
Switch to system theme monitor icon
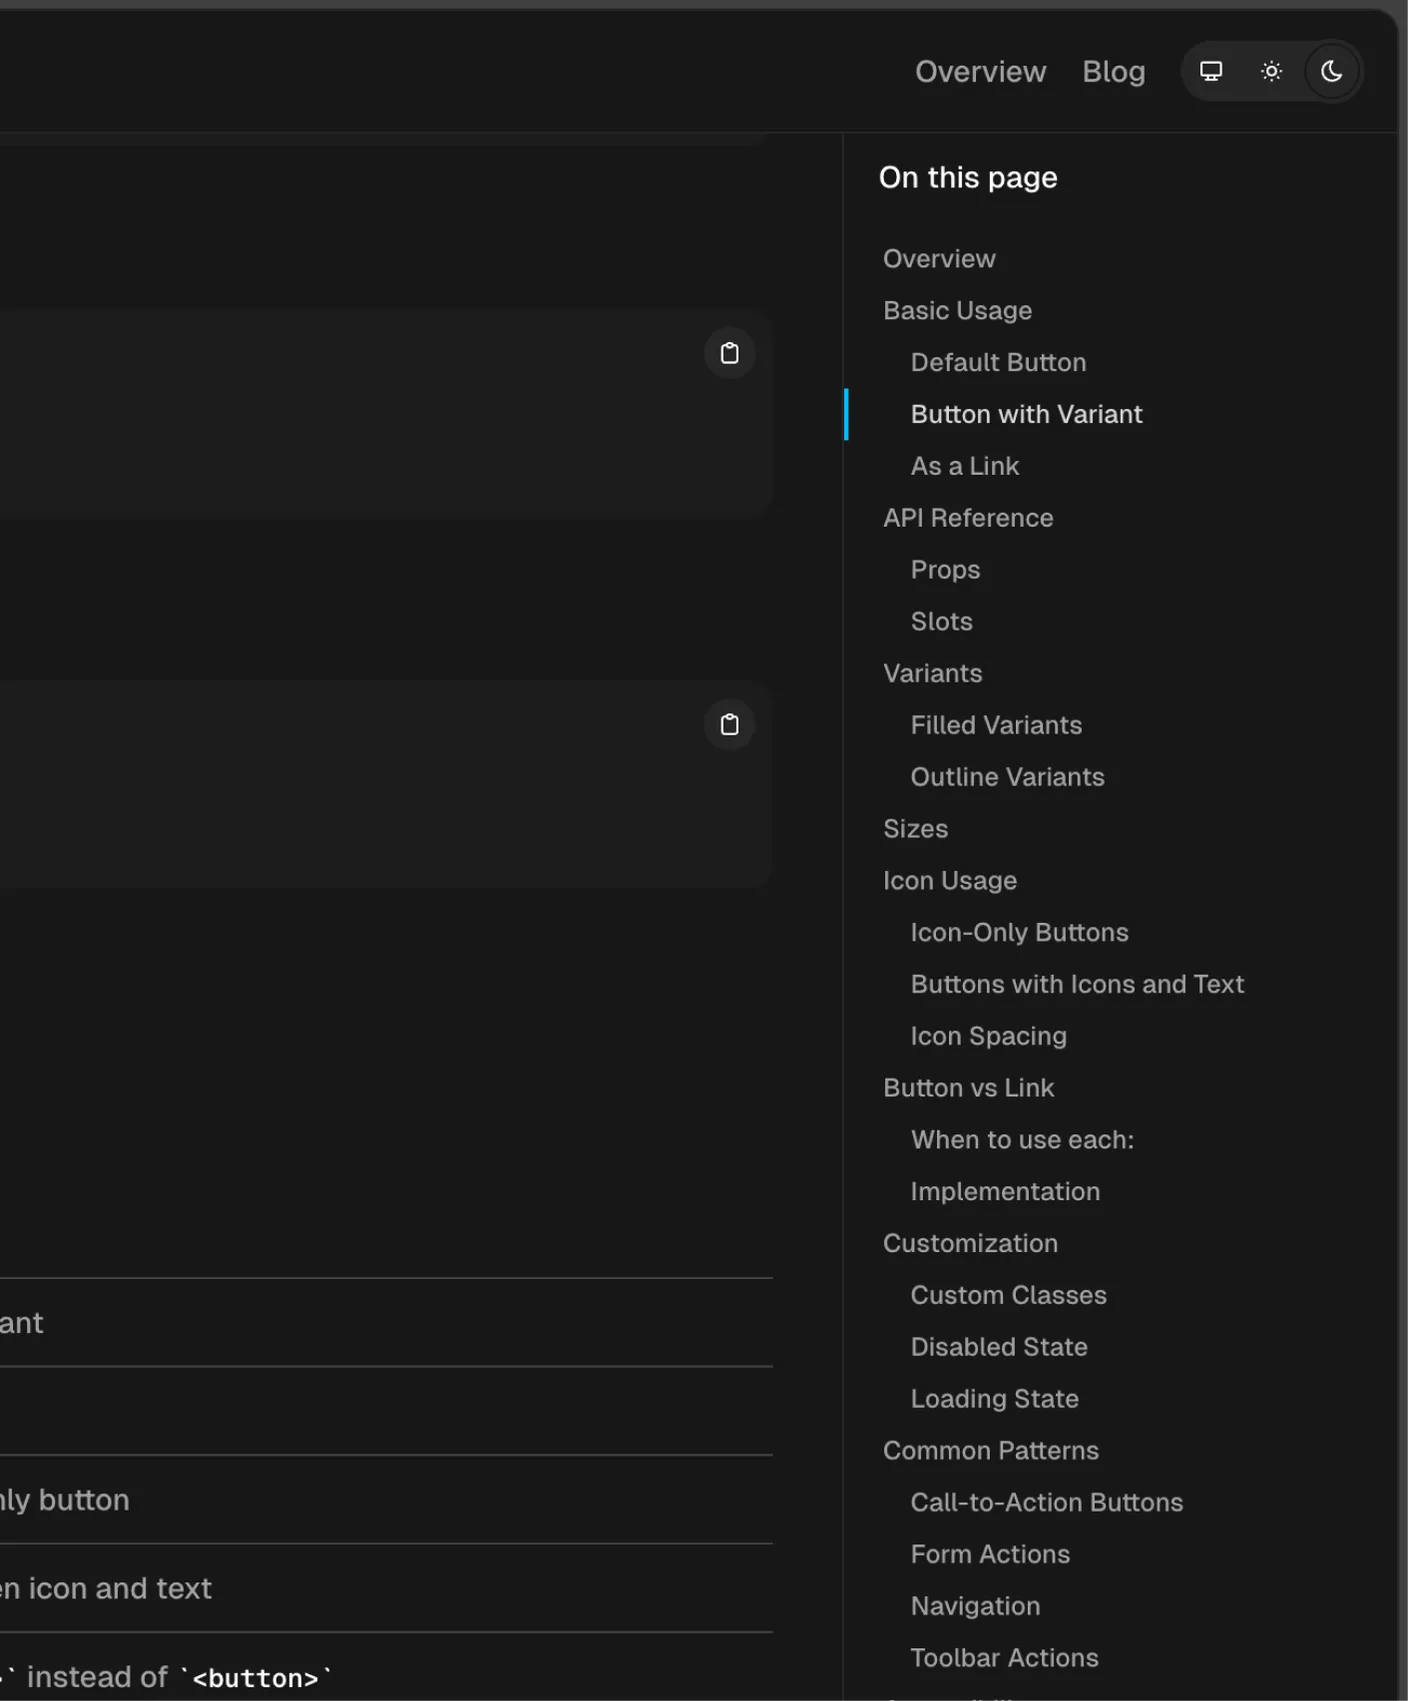(x=1211, y=71)
